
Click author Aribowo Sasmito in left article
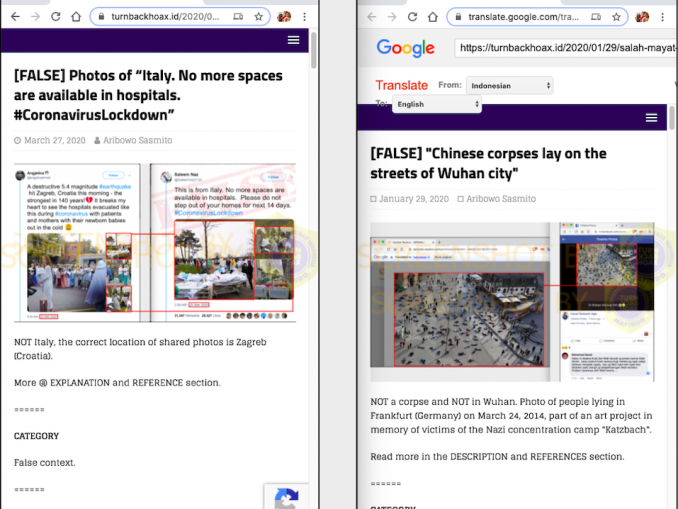coord(138,140)
